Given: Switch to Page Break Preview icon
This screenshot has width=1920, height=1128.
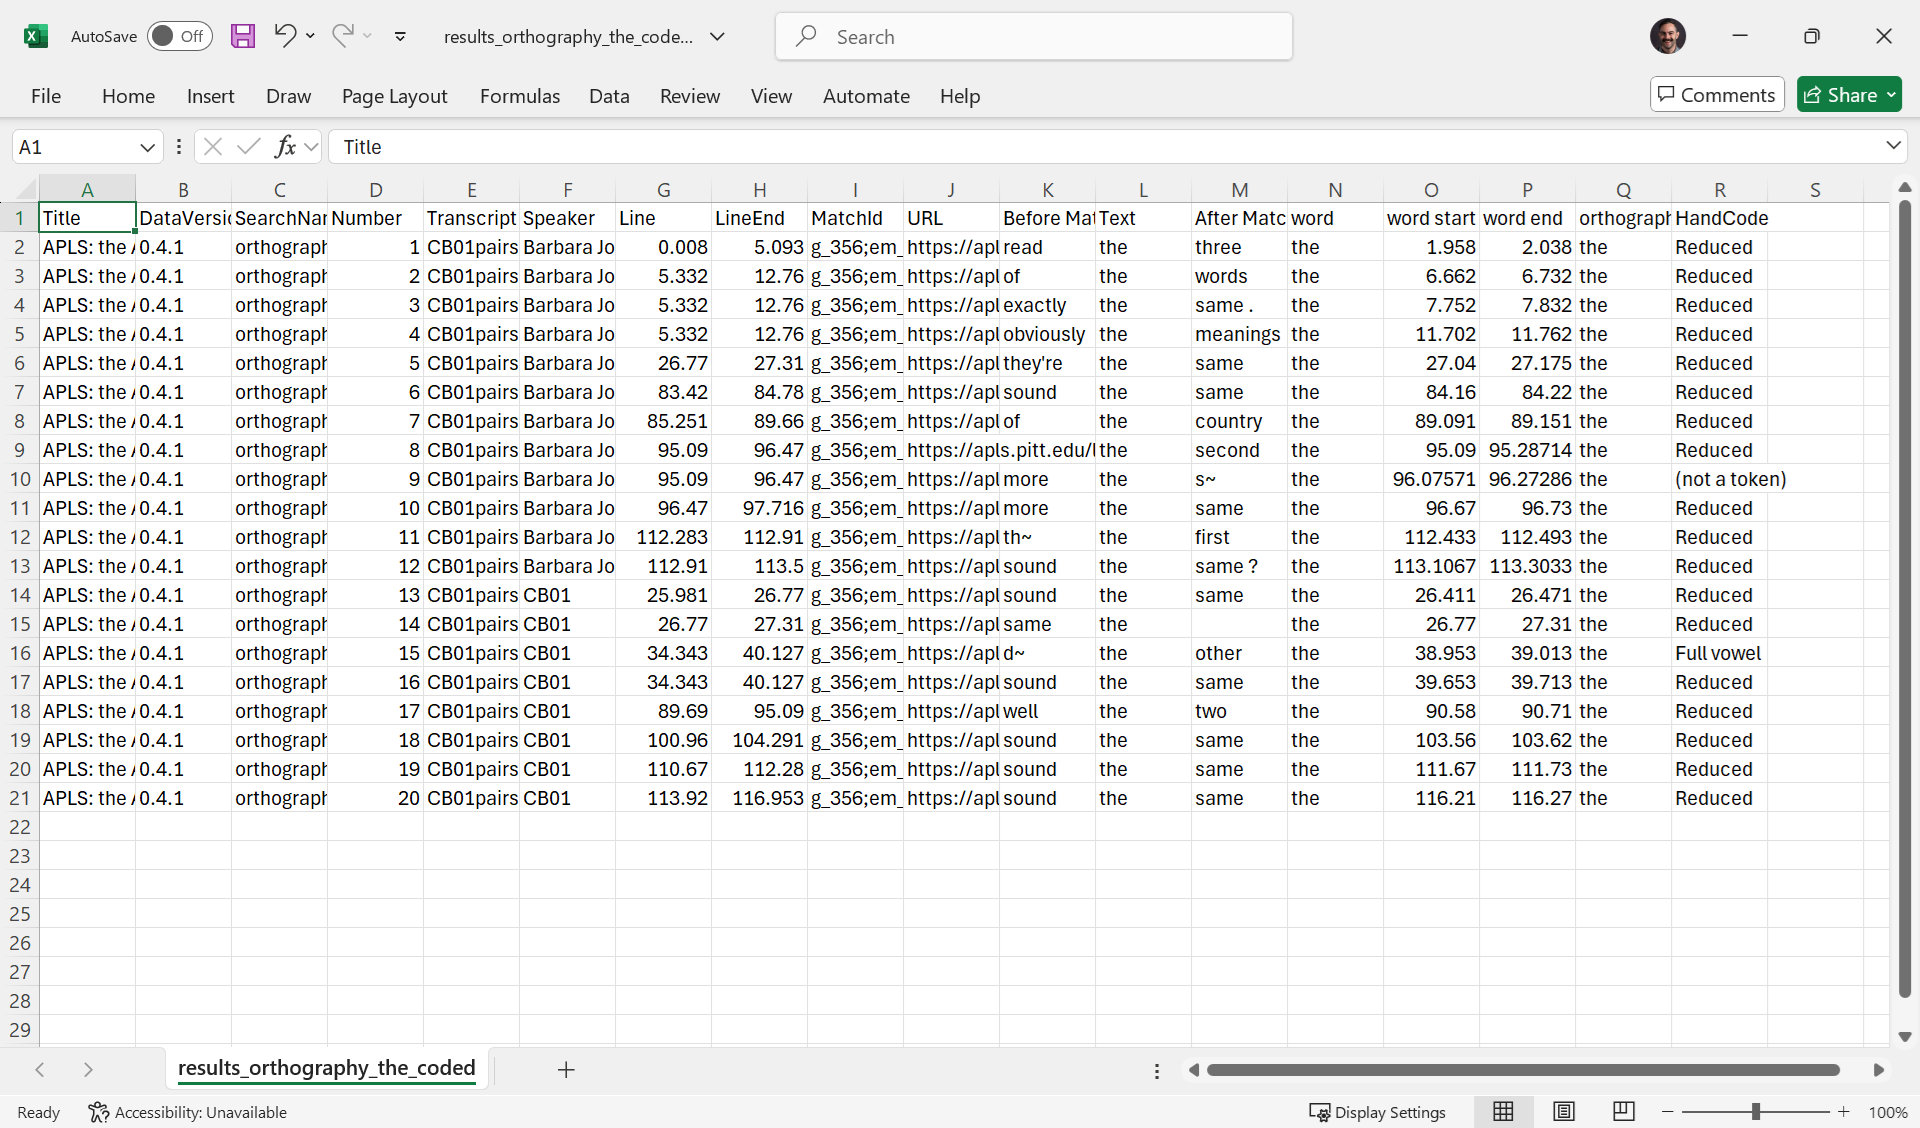Looking at the screenshot, I should (x=1624, y=1112).
